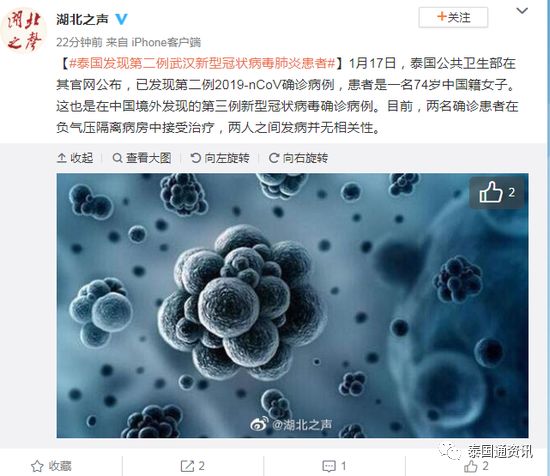Click the repost icon with count 2
The height and width of the screenshot is (476, 550).
pos(193,466)
